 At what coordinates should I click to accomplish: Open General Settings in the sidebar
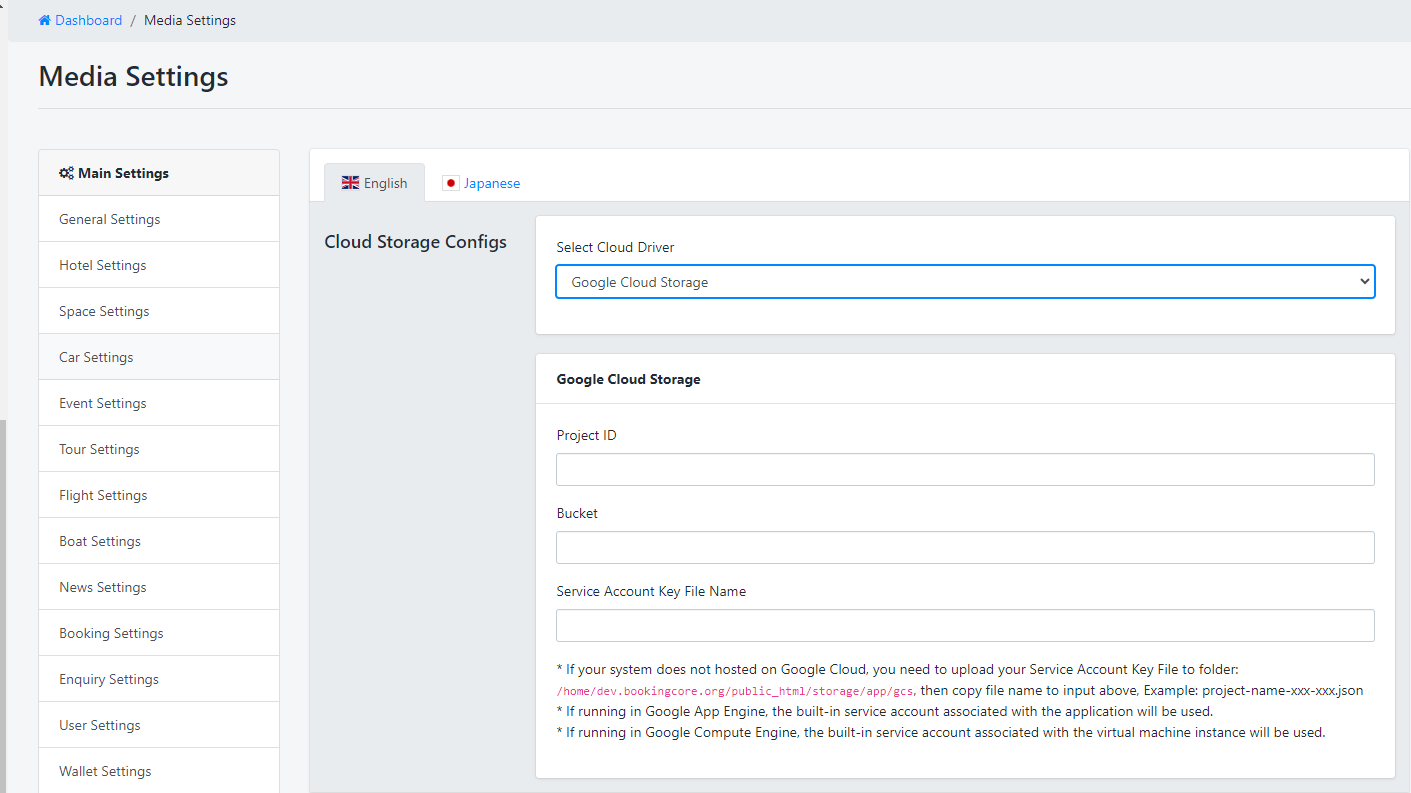[110, 219]
